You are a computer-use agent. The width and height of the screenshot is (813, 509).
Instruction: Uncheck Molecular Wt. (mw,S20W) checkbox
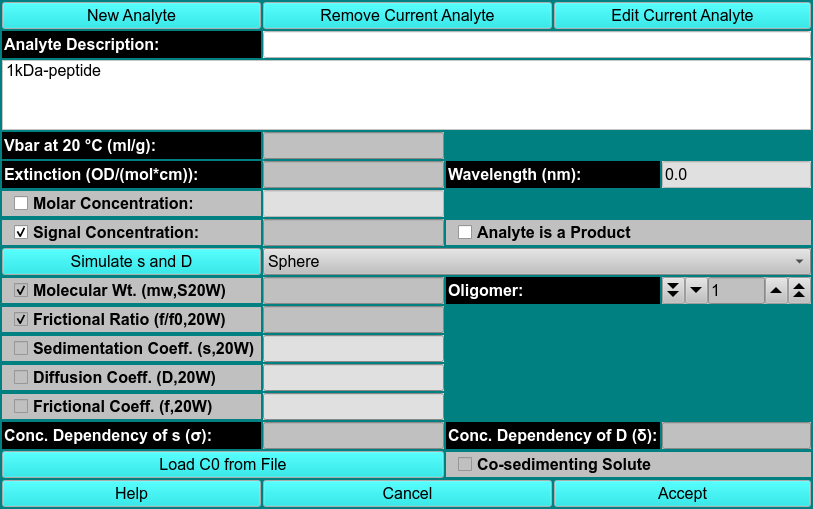pyautogui.click(x=21, y=291)
